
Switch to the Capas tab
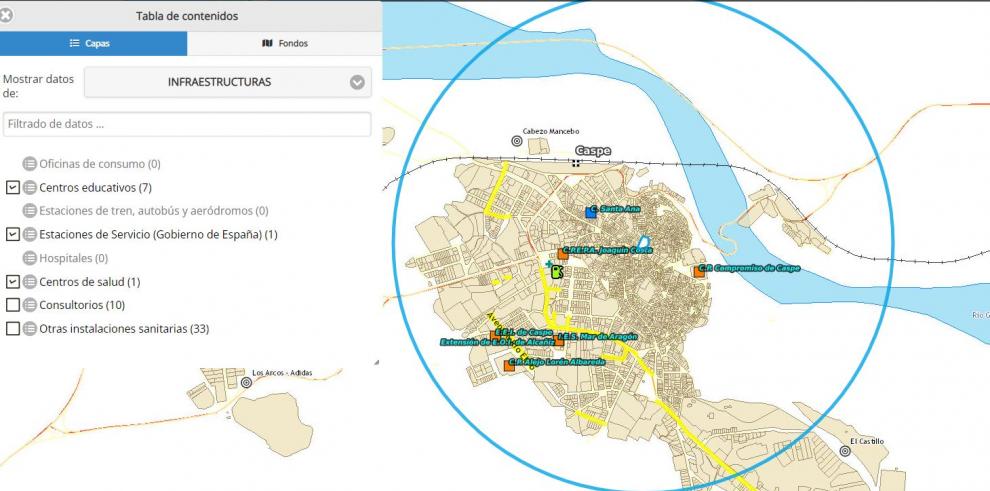coord(93,44)
